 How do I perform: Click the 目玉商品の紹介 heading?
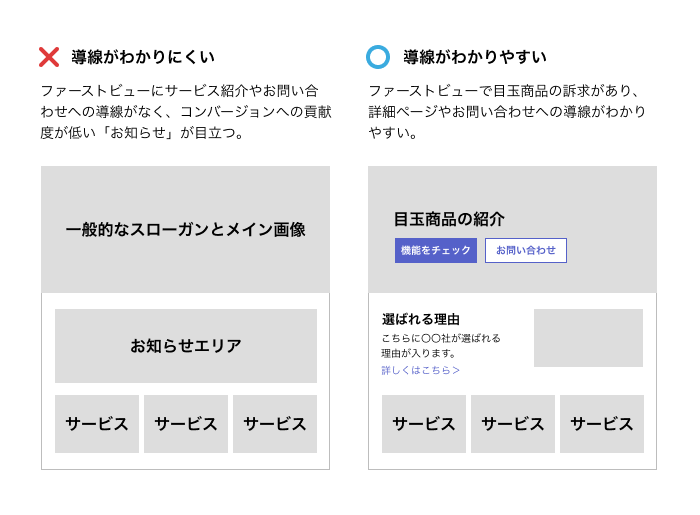(449, 219)
